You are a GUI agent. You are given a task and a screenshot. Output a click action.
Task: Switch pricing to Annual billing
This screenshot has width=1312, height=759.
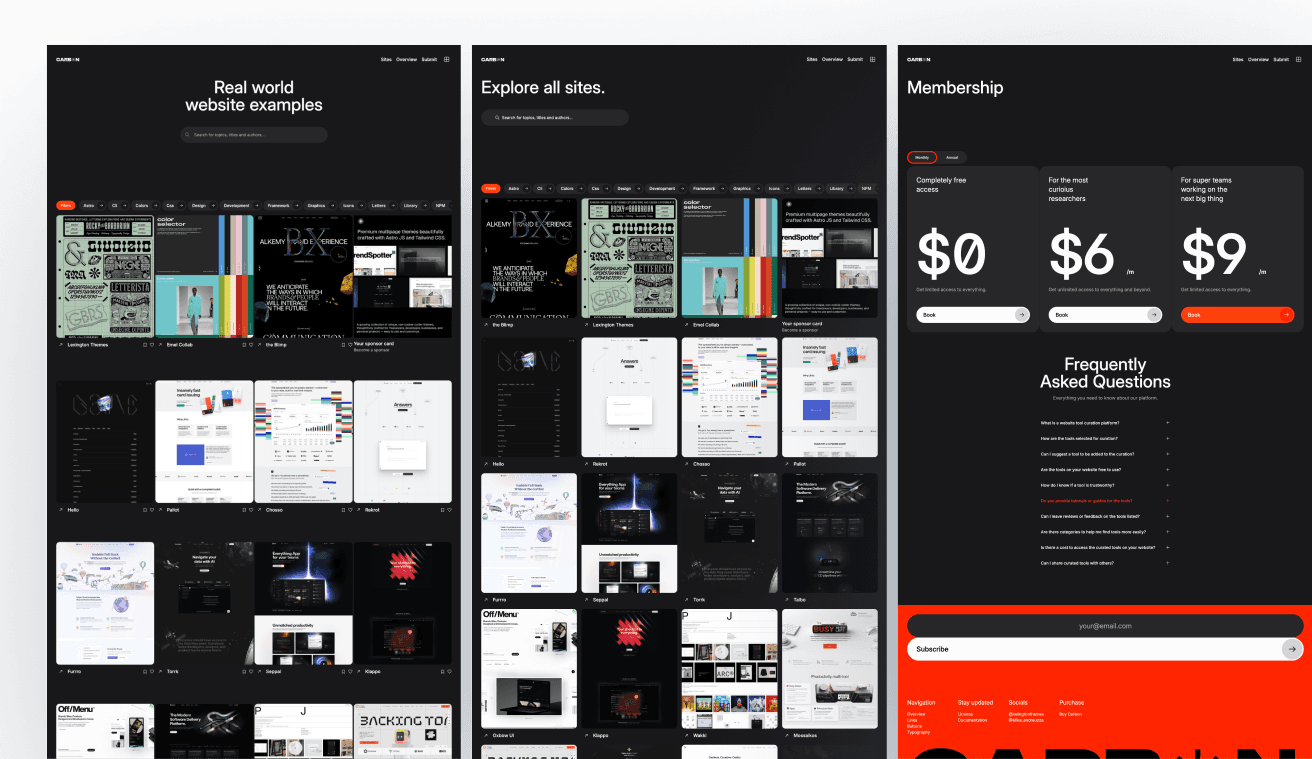click(x=952, y=157)
